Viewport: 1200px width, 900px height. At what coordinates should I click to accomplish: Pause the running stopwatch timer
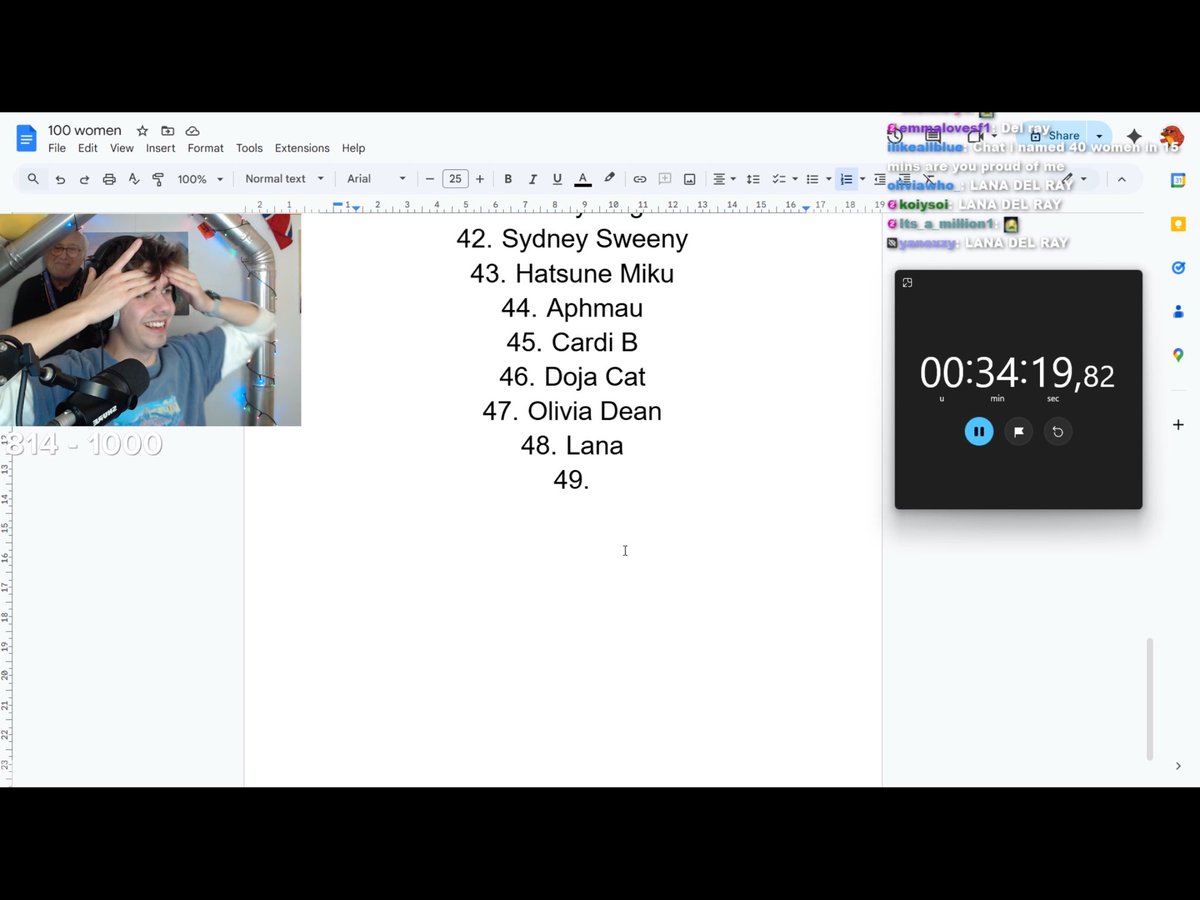click(979, 431)
